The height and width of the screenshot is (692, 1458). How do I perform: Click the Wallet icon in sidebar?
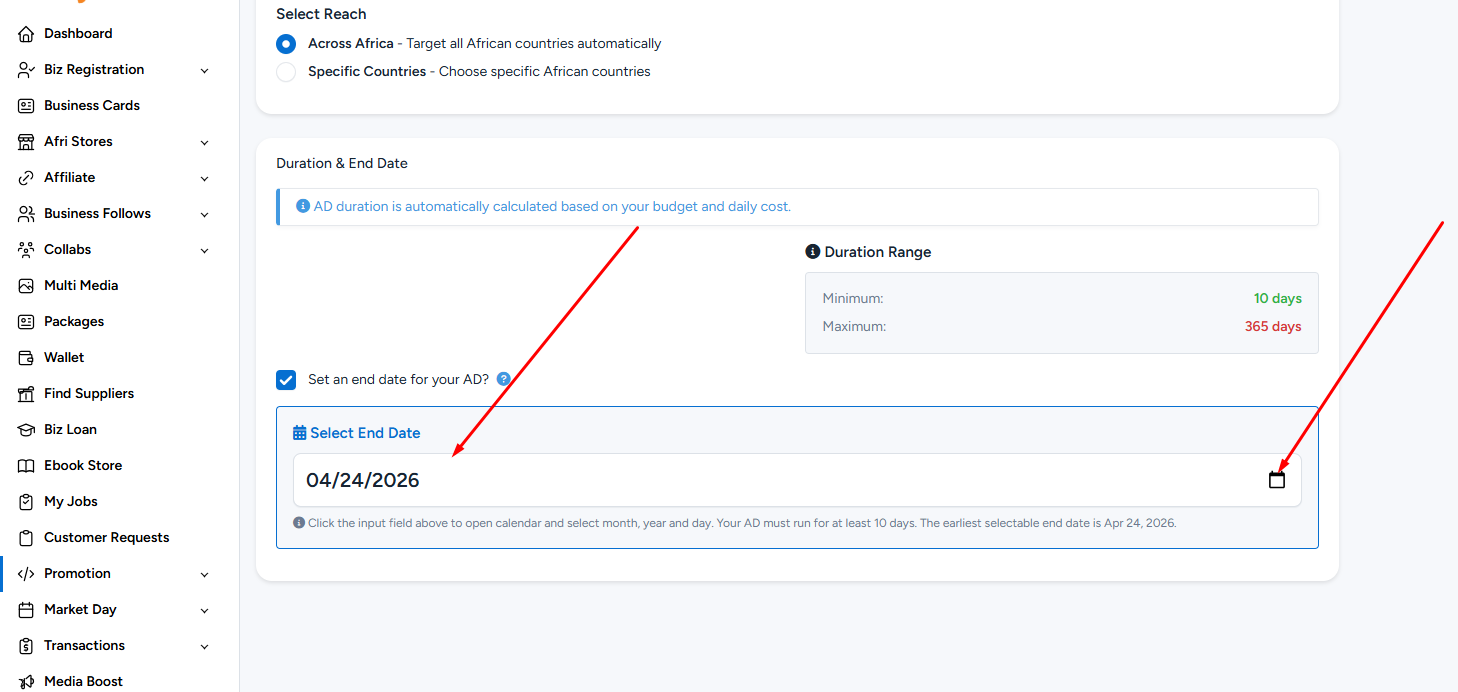point(26,358)
